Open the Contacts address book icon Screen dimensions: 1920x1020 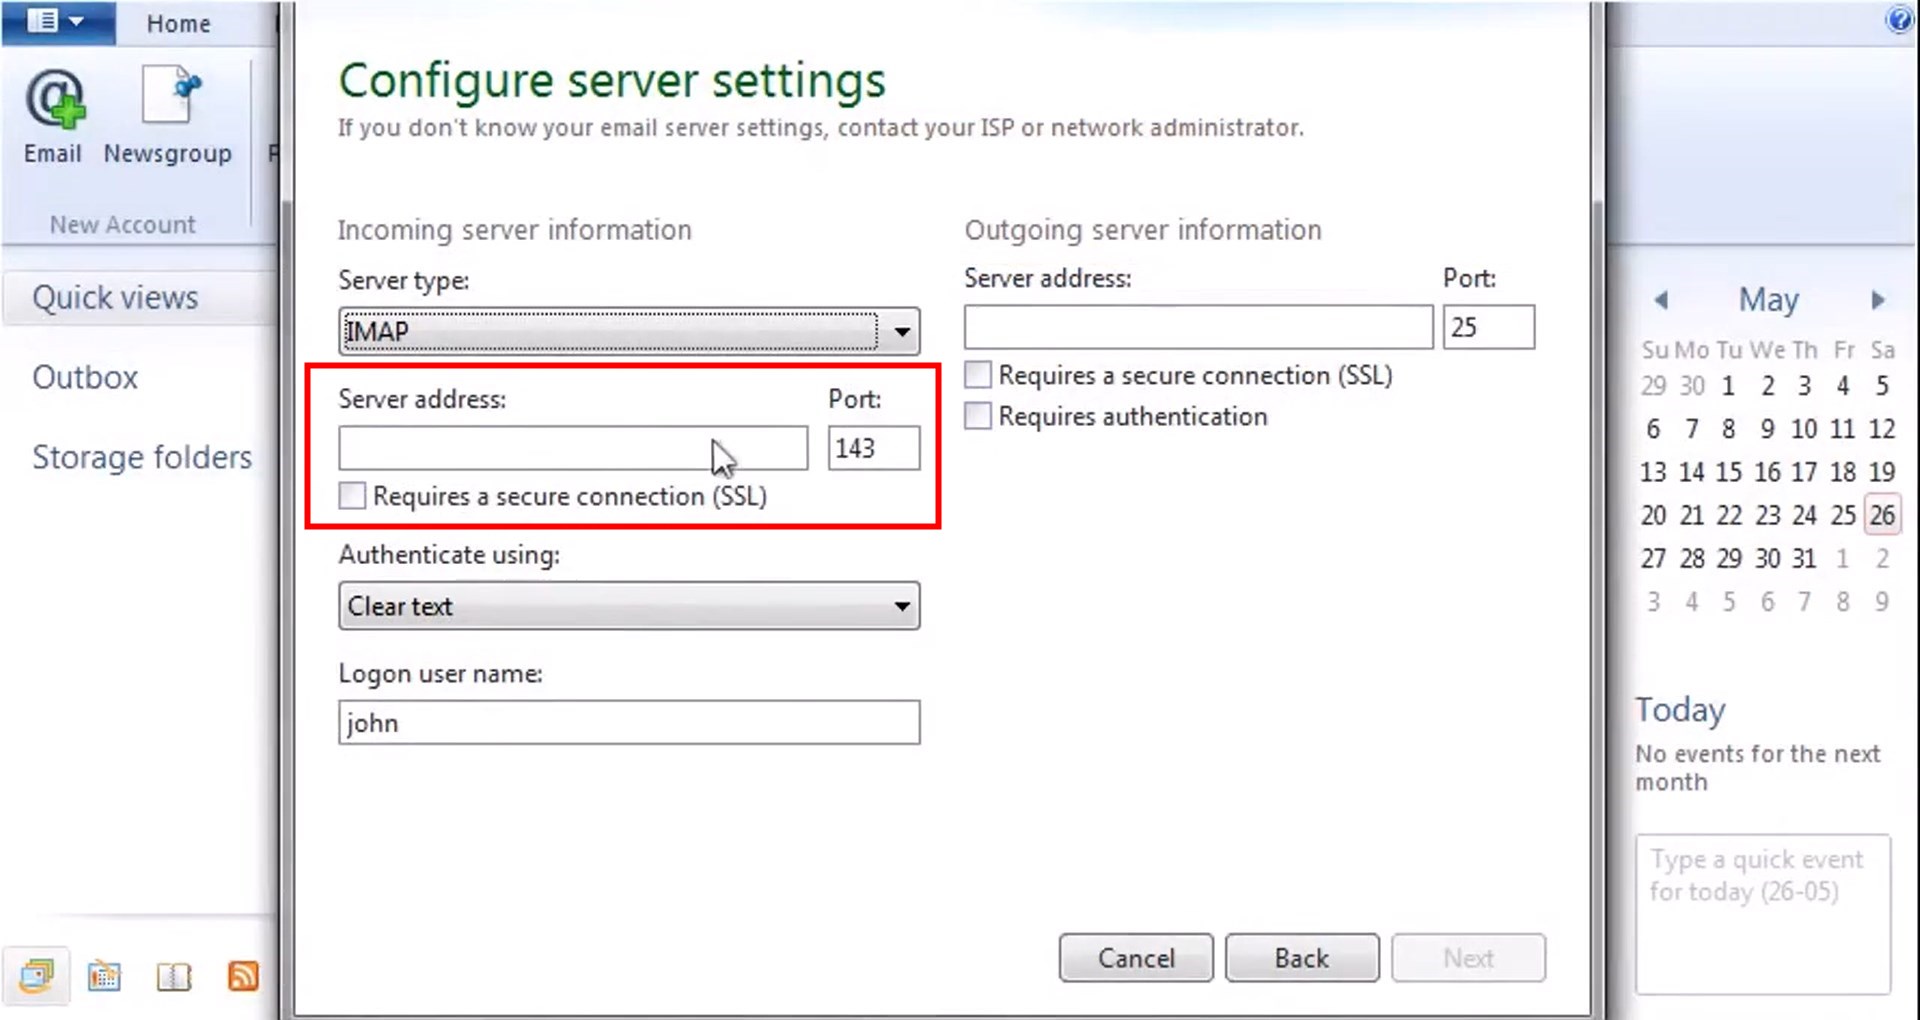173,976
